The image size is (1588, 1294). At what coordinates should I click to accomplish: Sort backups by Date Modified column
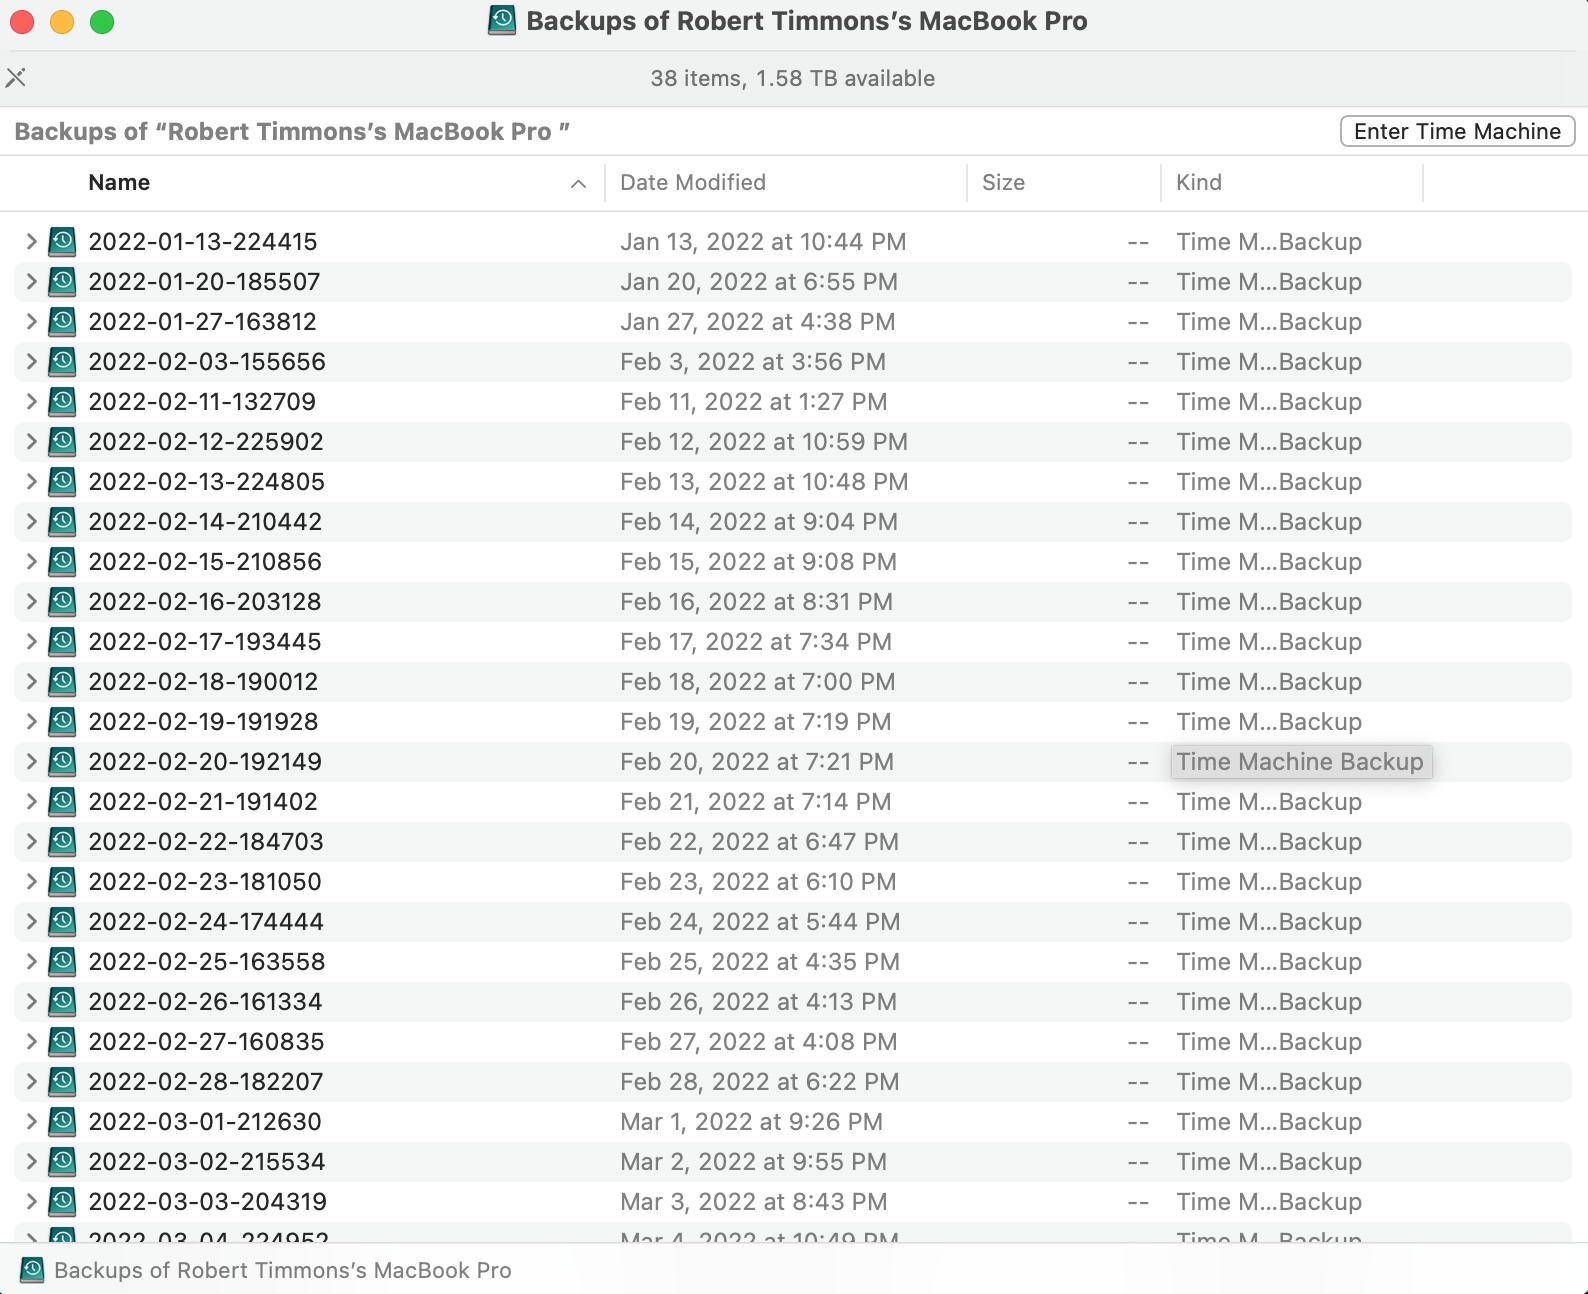point(693,183)
